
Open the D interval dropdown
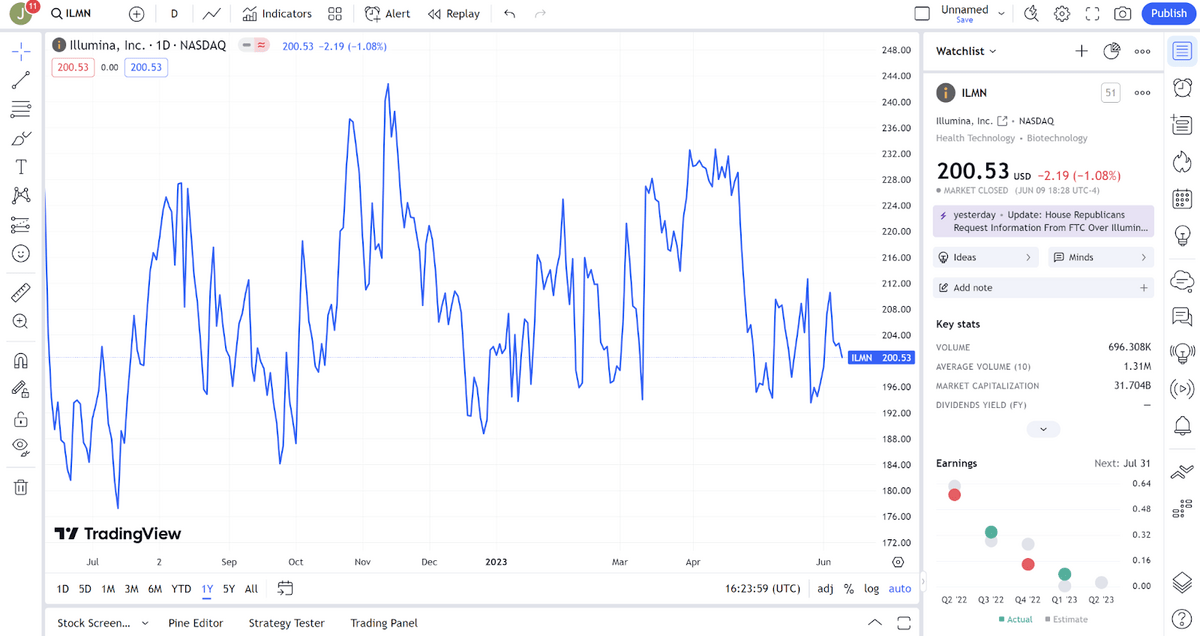click(175, 14)
